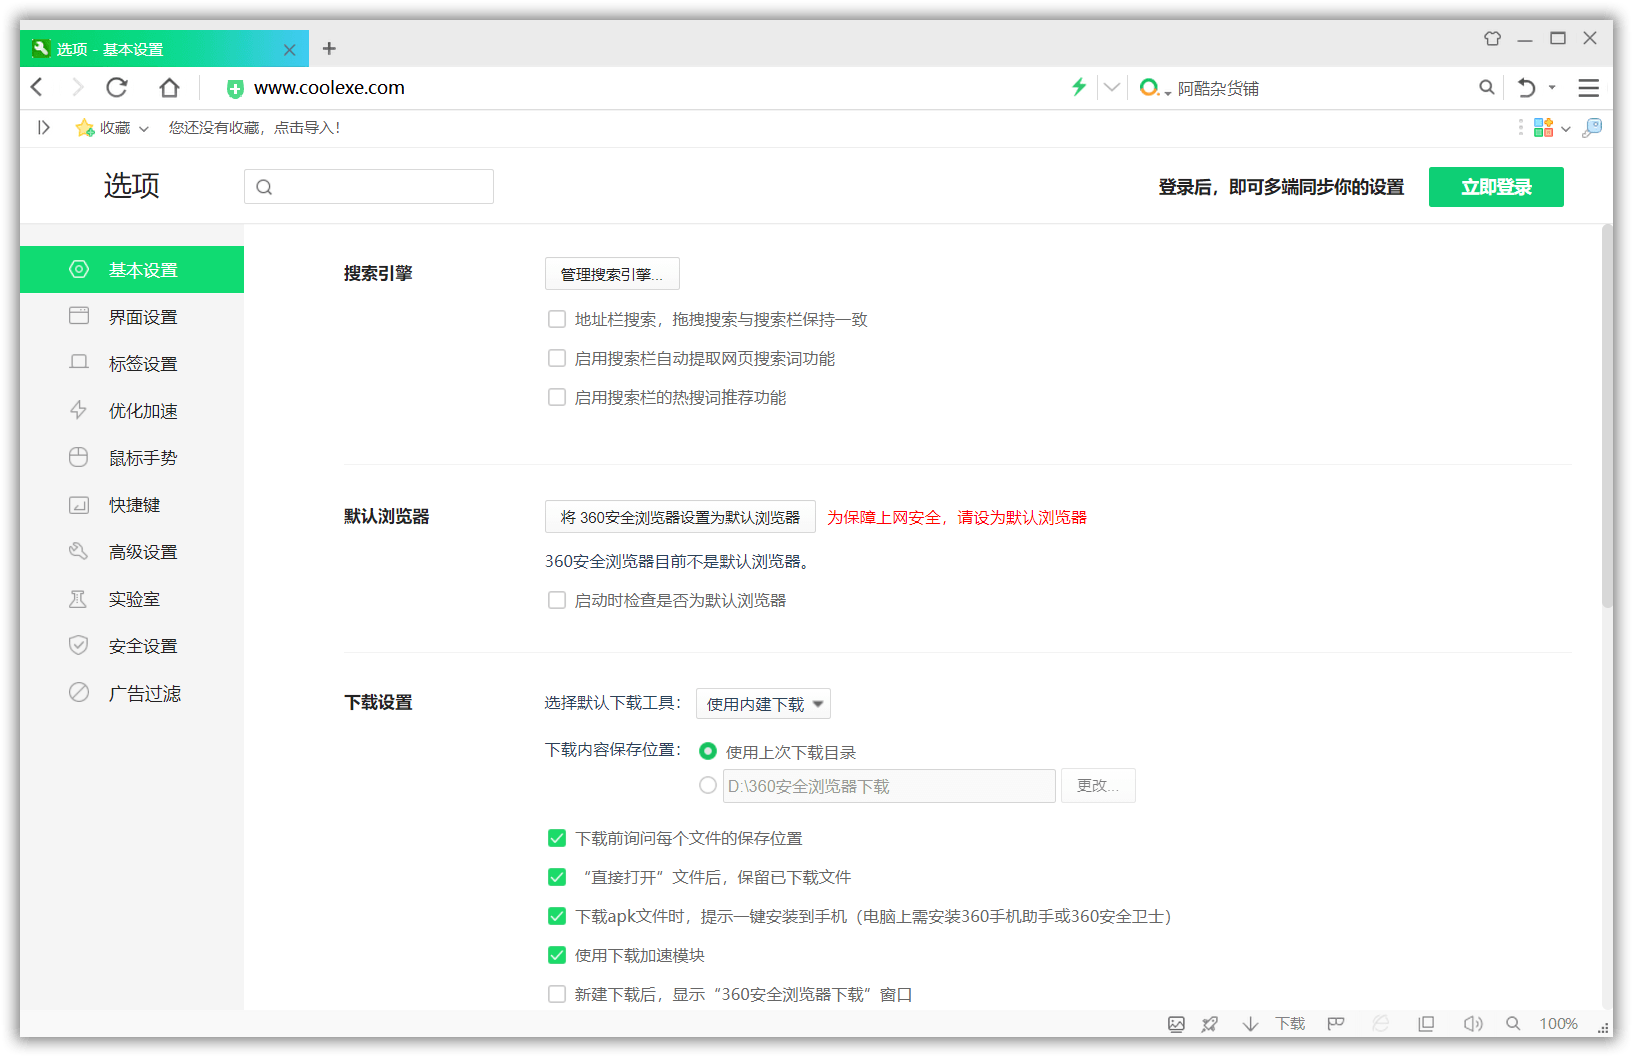Select 使用上次下载目录 radio button
1633x1057 pixels.
tap(708, 751)
